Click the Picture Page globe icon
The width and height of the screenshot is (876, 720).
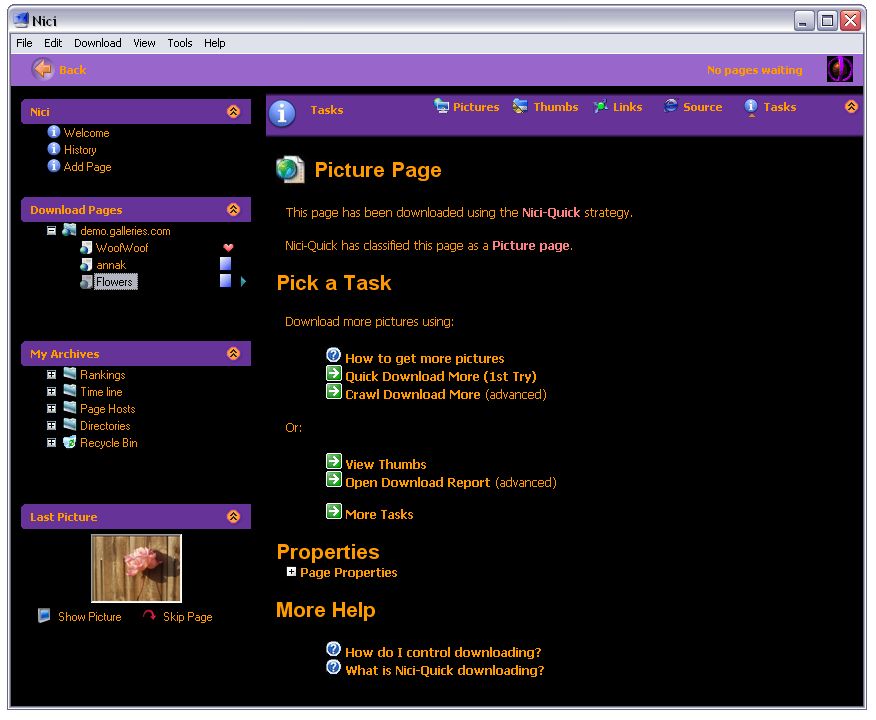pyautogui.click(x=291, y=169)
